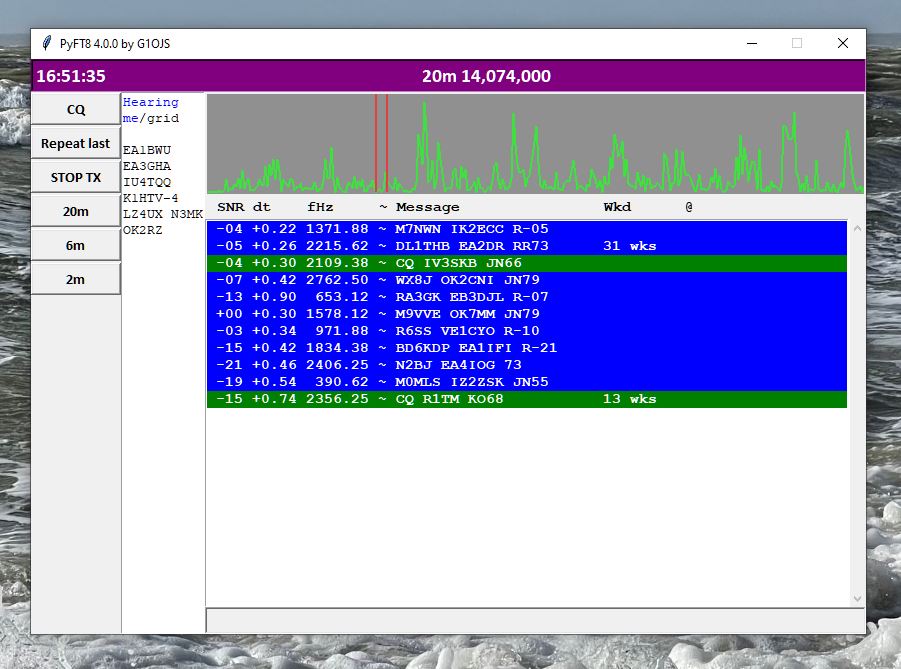The image size is (901, 669).
Task: Click EA3GHA in the Hearing me list
Action: point(147,166)
